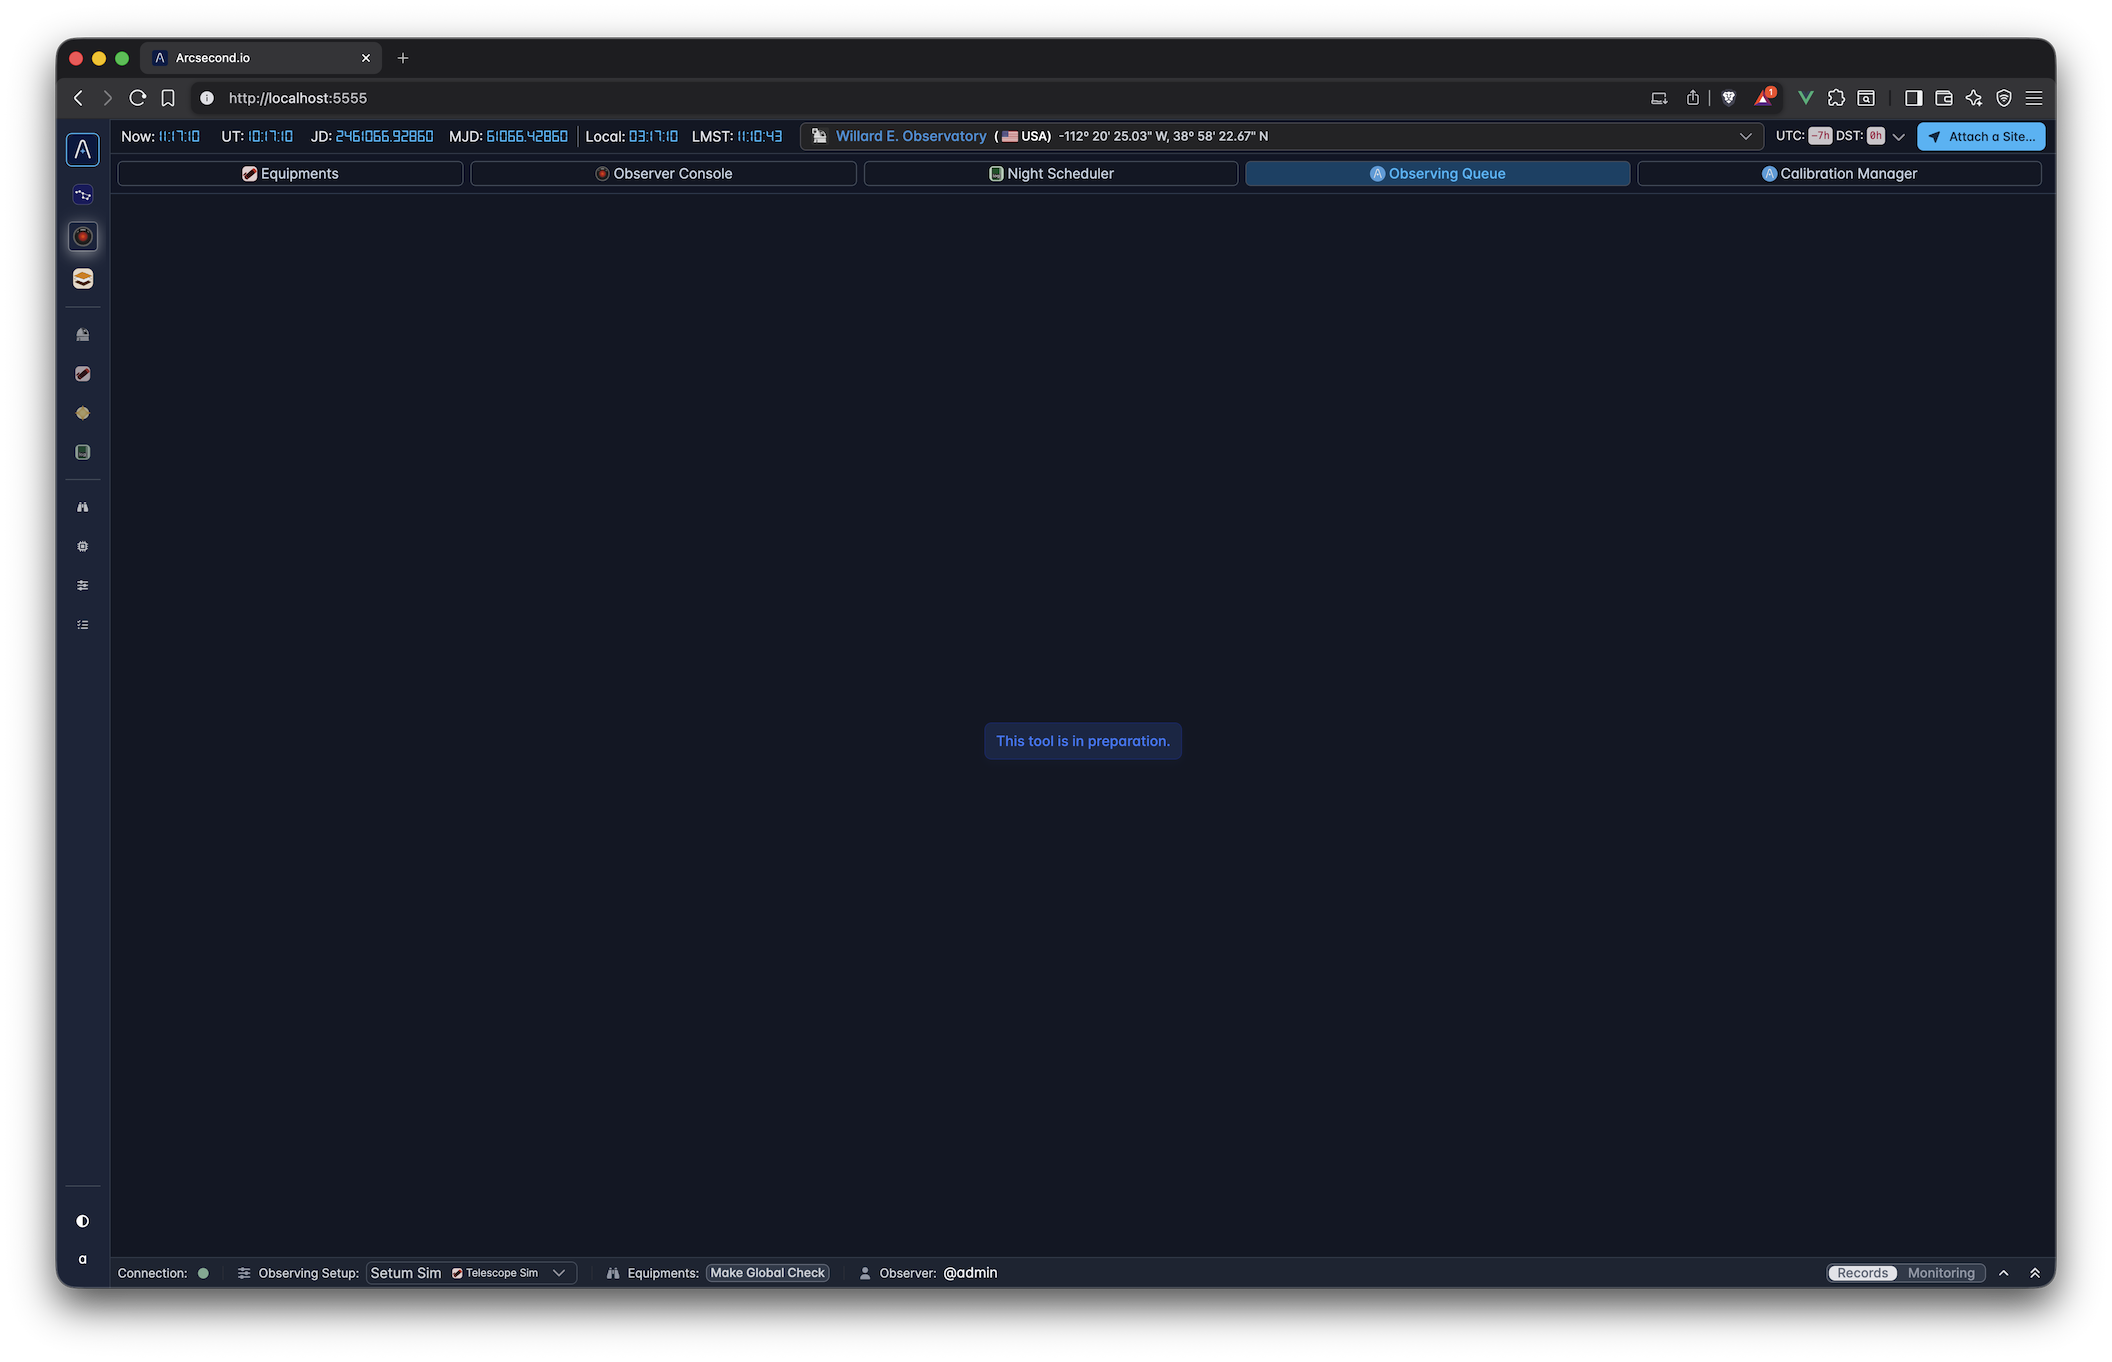Click the gold target sidebar icon
The image size is (2112, 1362).
coord(83,413)
